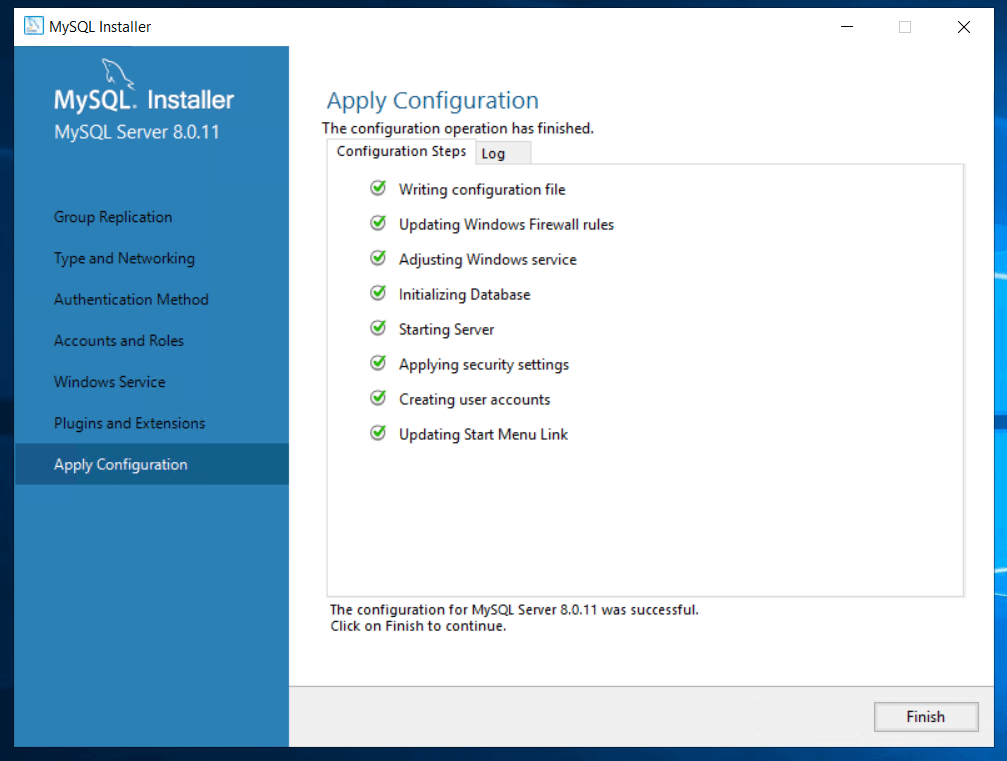Close the MySQL Installer window
1007x761 pixels.
click(x=963, y=27)
